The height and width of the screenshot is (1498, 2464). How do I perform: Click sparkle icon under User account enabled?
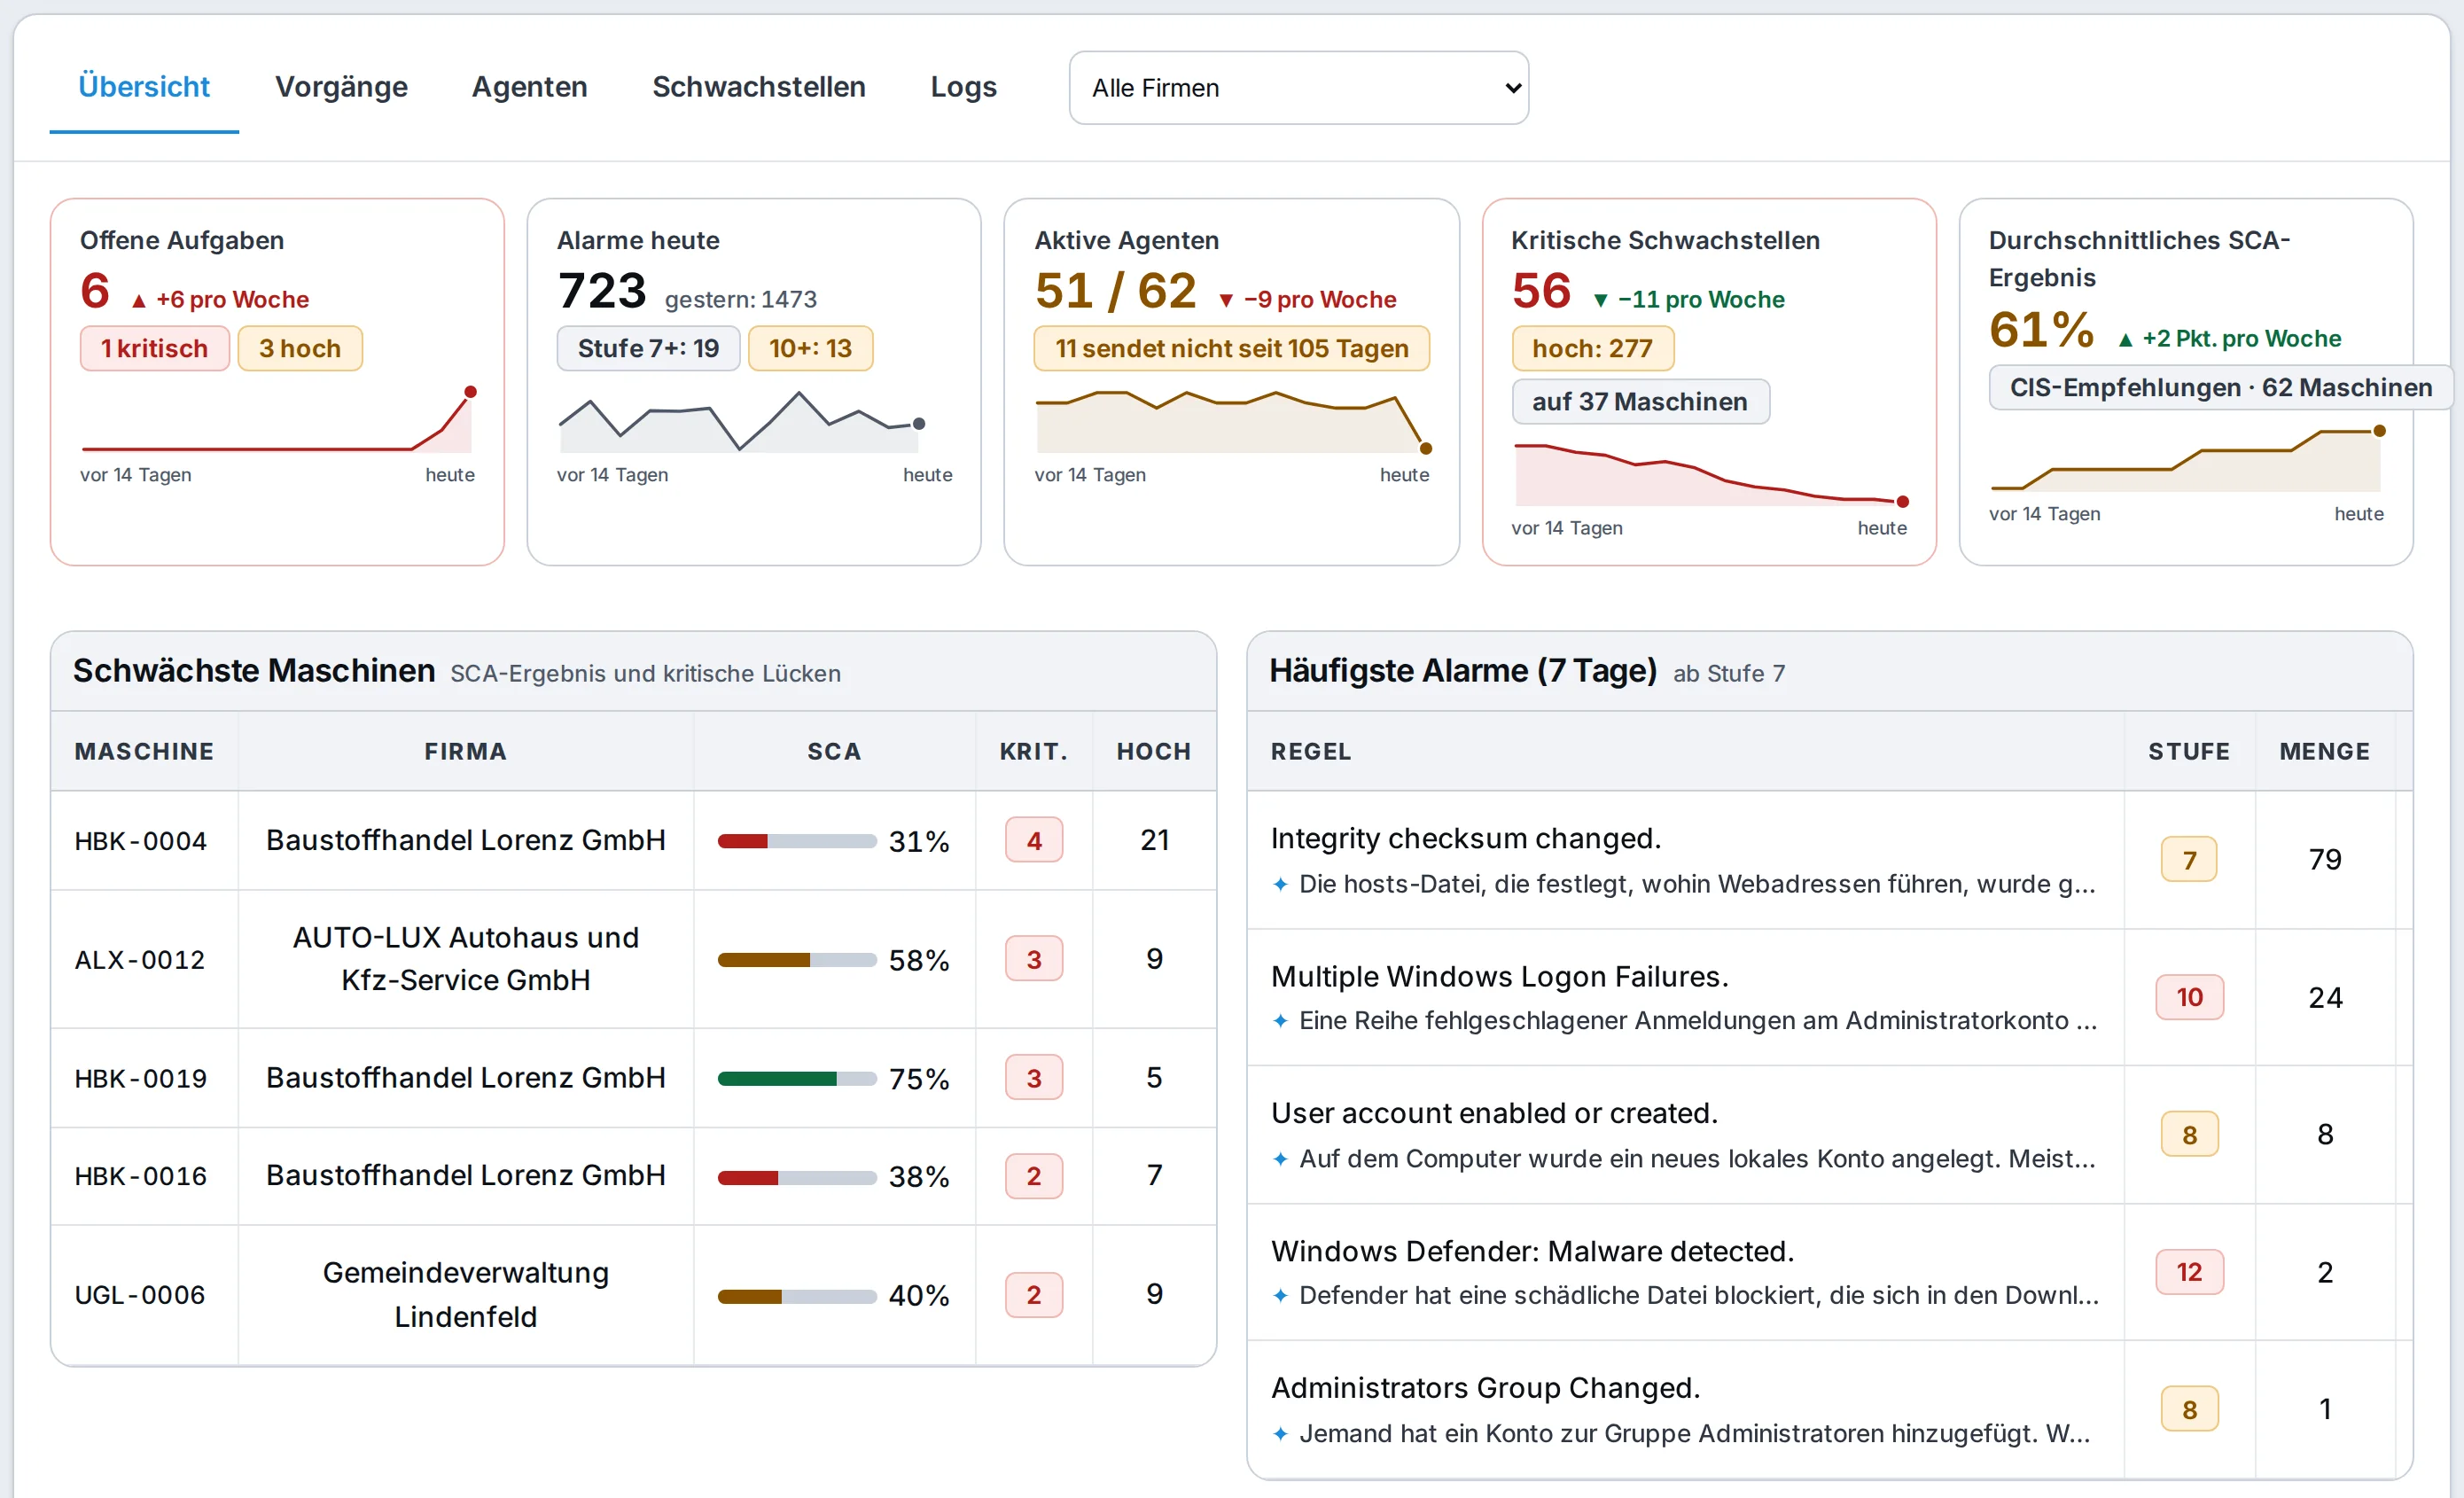pos(1280,1159)
